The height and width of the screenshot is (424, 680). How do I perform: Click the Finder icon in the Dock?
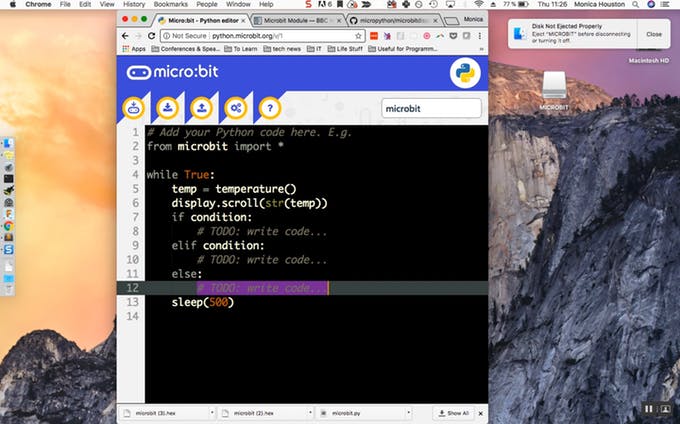8,144
